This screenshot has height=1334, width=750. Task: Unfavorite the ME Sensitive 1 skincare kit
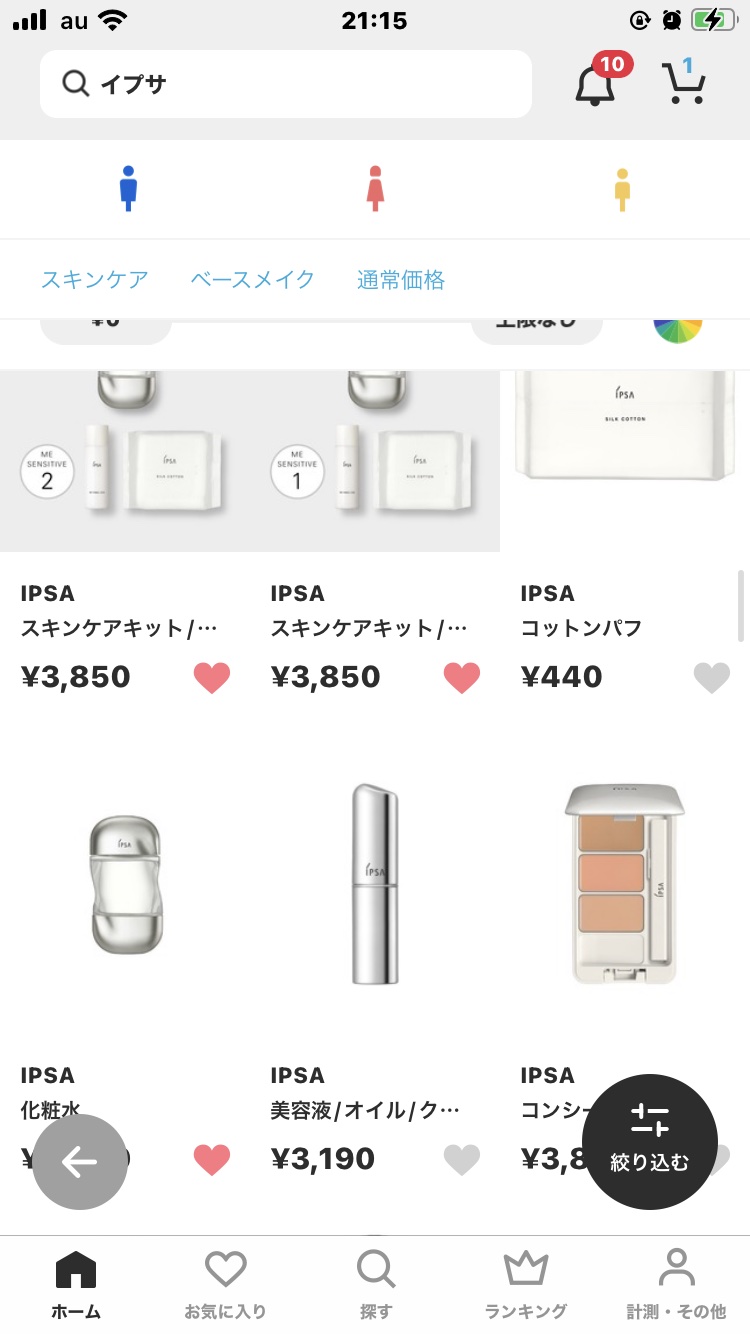click(462, 678)
